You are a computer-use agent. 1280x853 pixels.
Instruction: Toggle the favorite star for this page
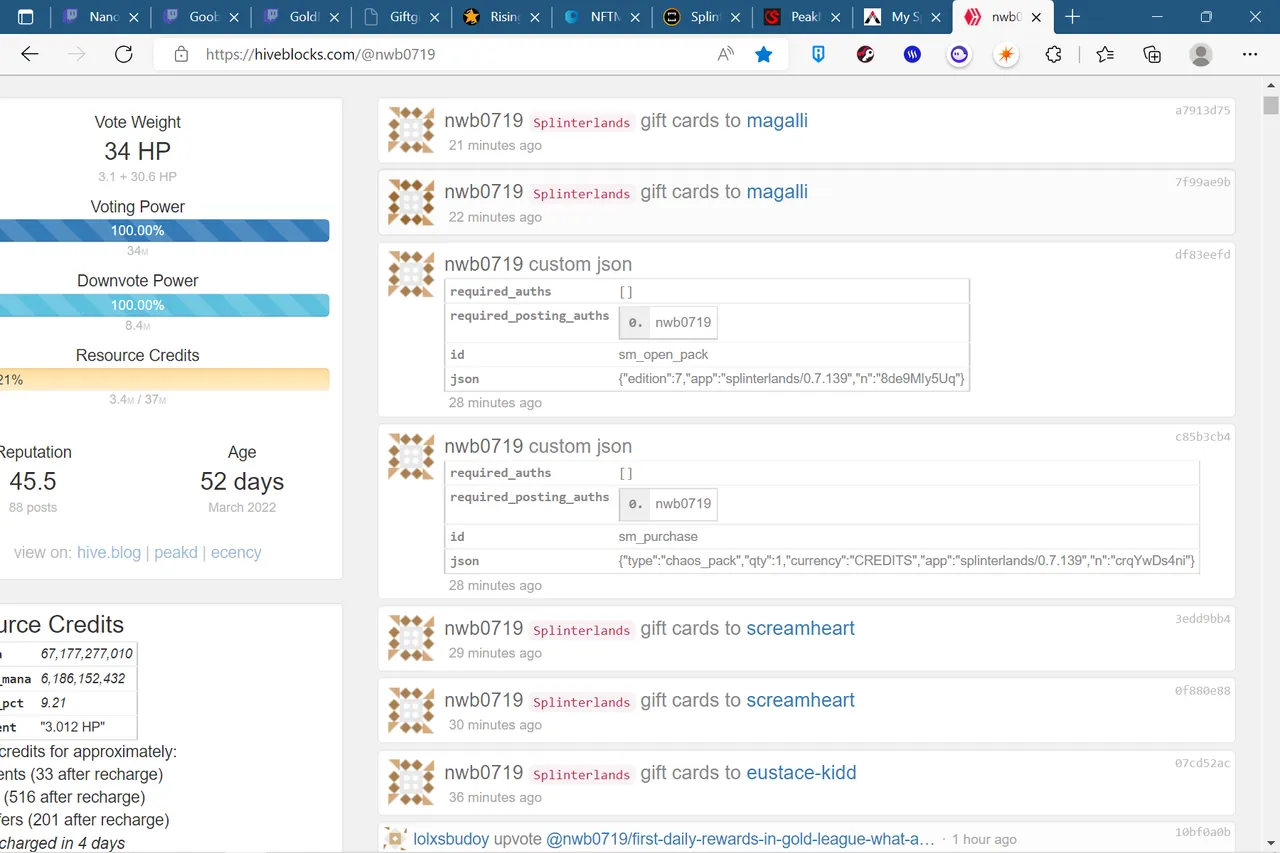pos(764,55)
